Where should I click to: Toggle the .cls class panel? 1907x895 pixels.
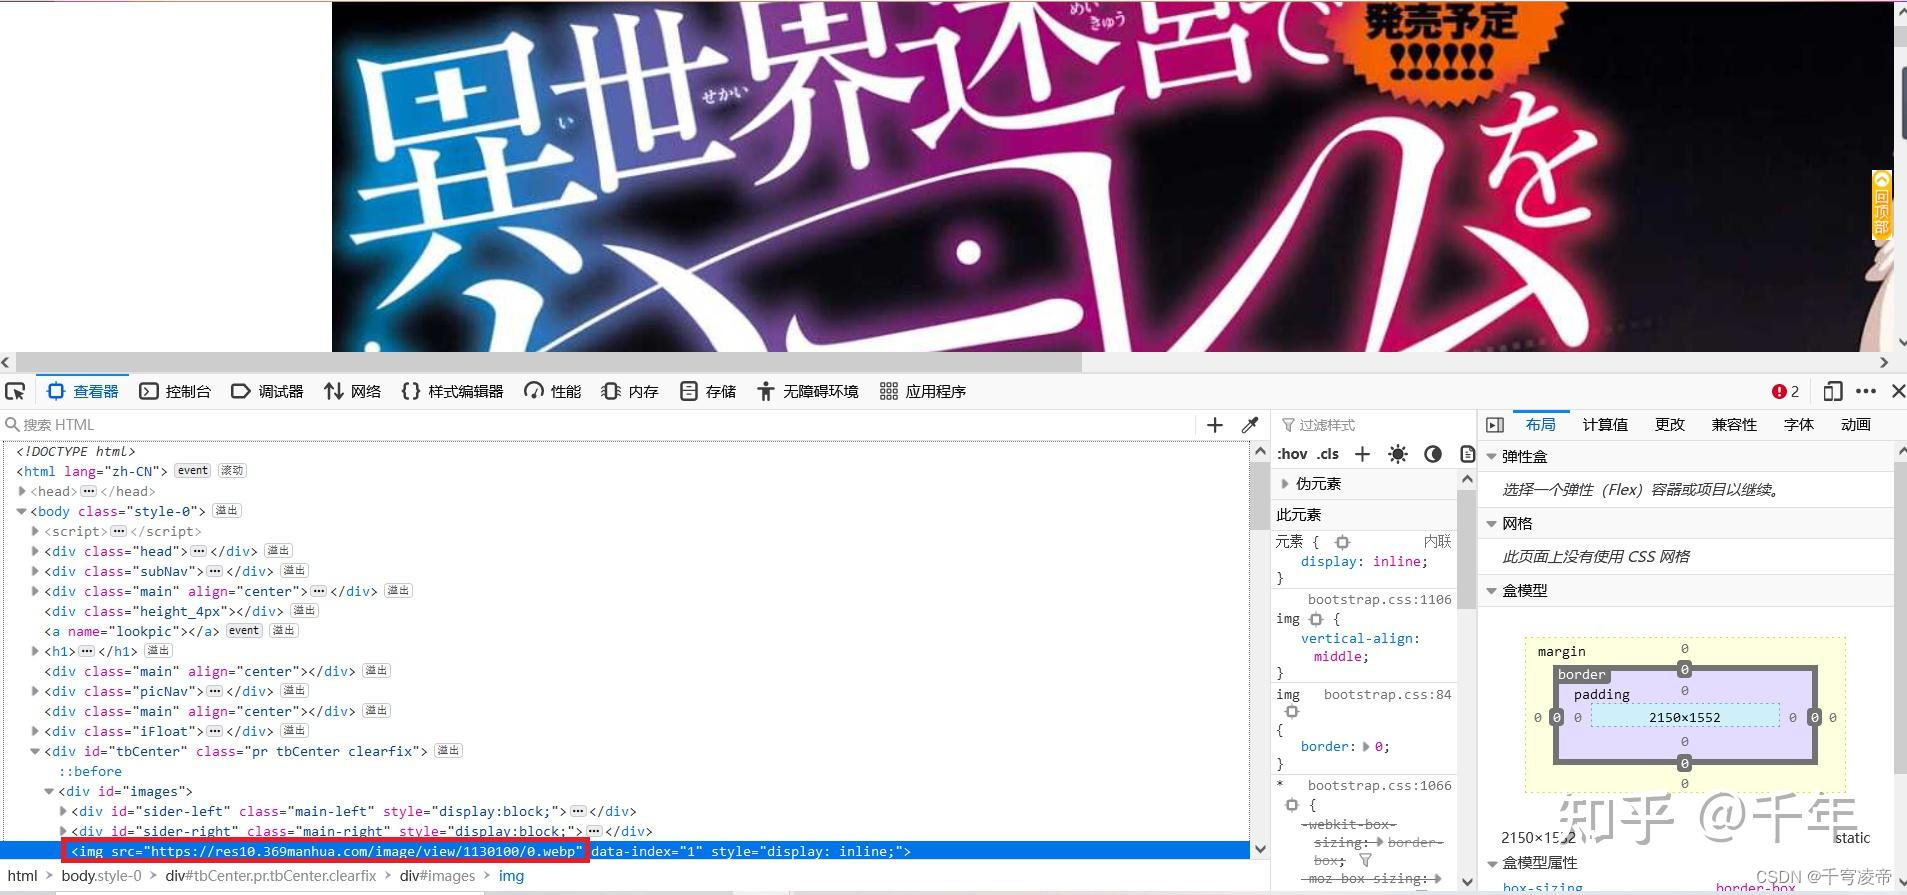1328,454
